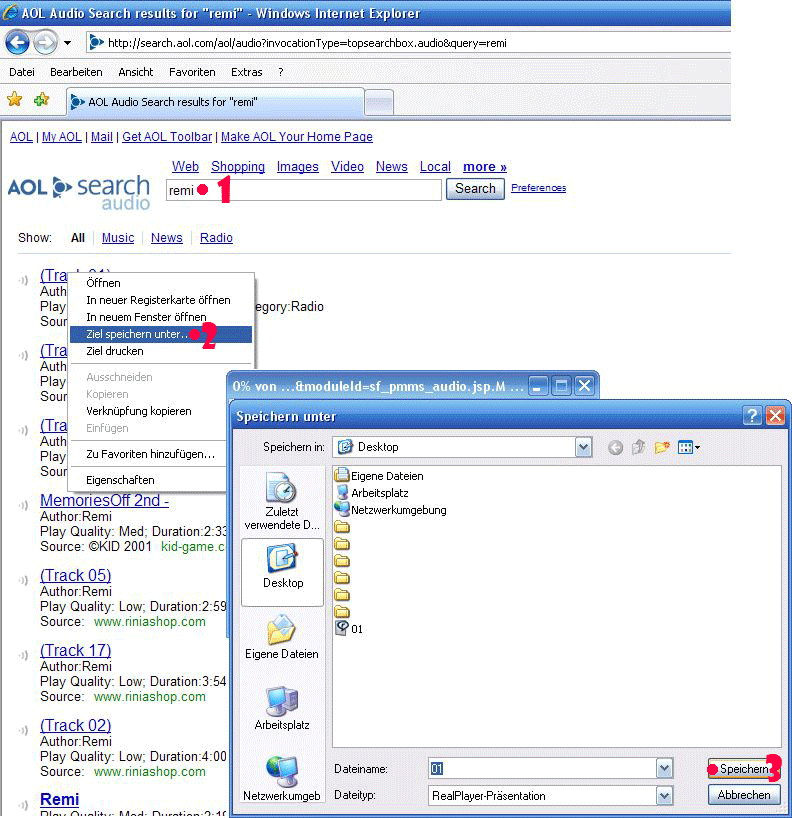This screenshot has height=818, width=792.
Task: Open the Datei menu
Action: tap(22, 72)
